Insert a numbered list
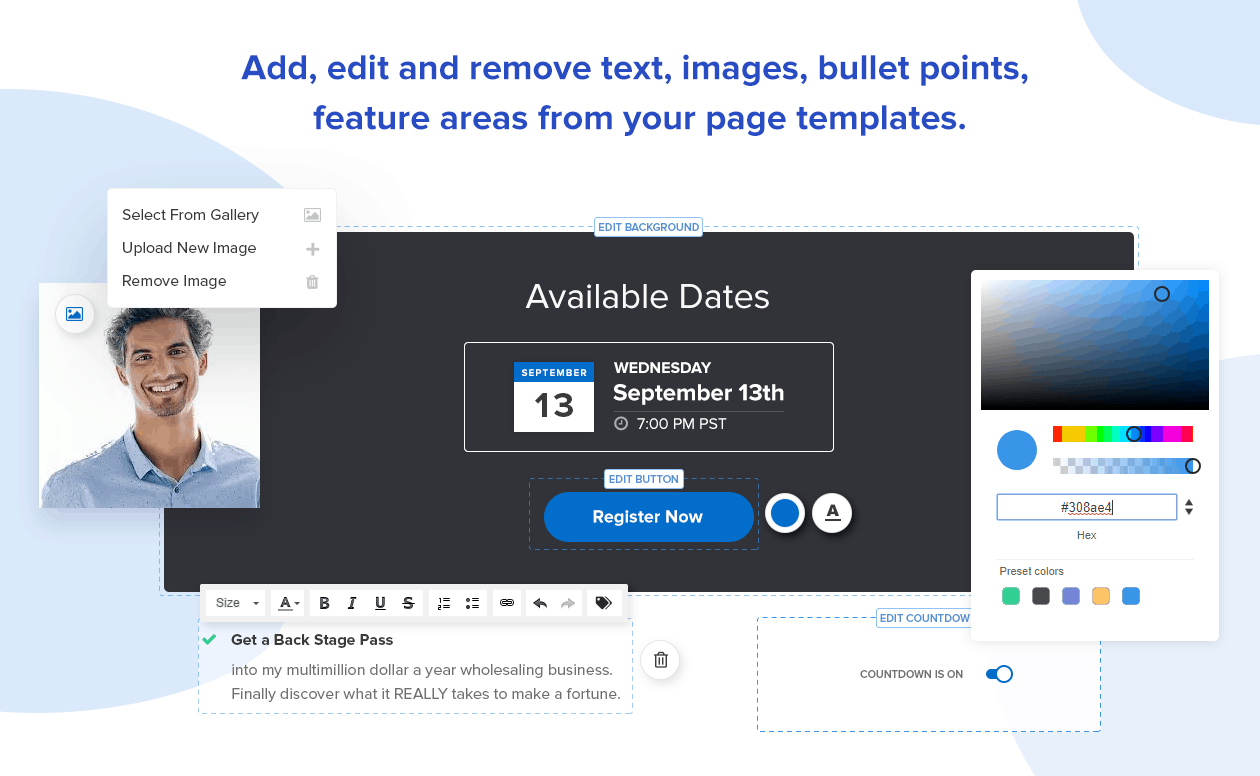This screenshot has height=776, width=1260. 444,603
